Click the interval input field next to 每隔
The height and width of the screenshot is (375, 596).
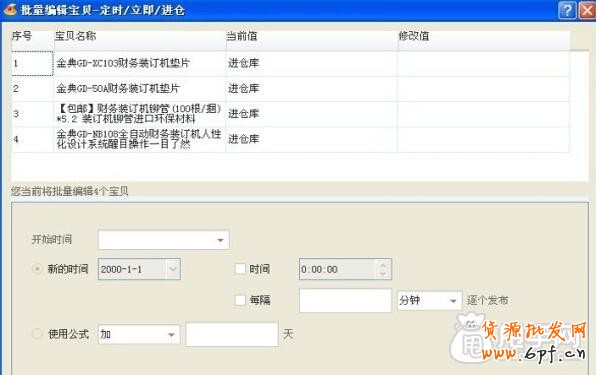(345, 301)
